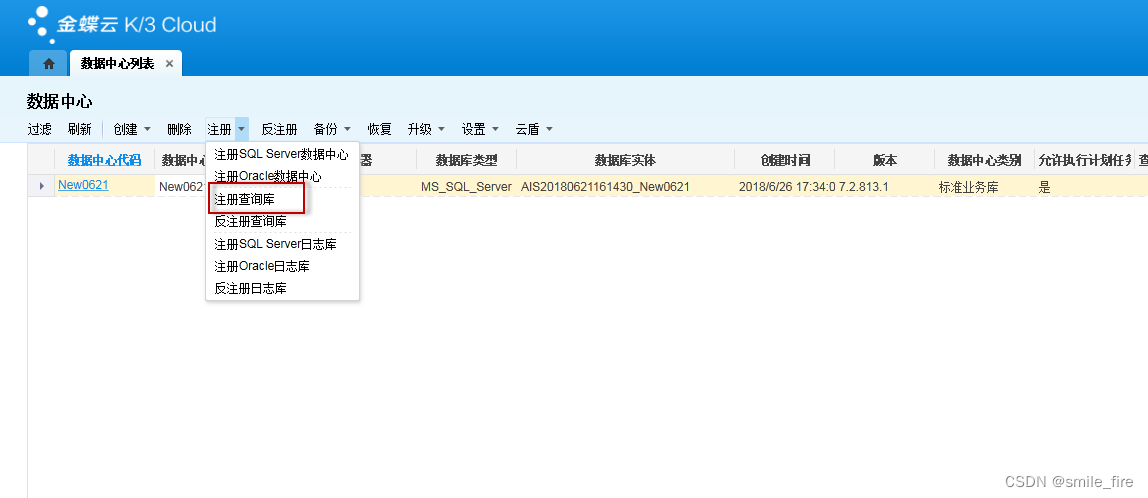Click the 恢复 toolbar button
This screenshot has width=1148, height=498.
coord(379,129)
